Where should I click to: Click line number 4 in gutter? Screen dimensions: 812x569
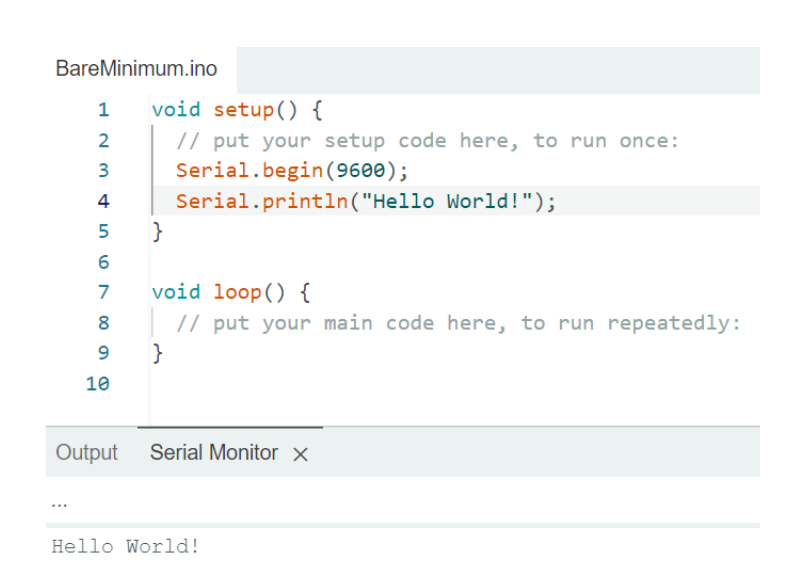click(x=104, y=201)
